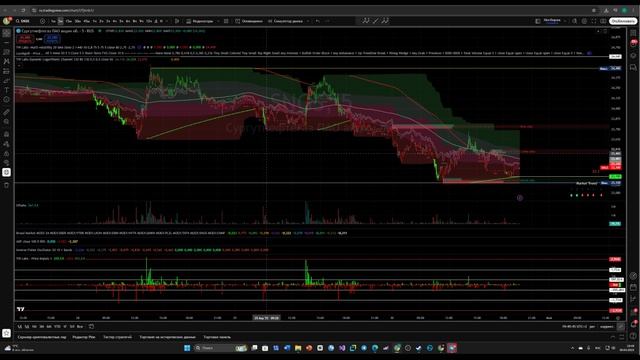Click the blue buy price button

[x=52, y=39]
